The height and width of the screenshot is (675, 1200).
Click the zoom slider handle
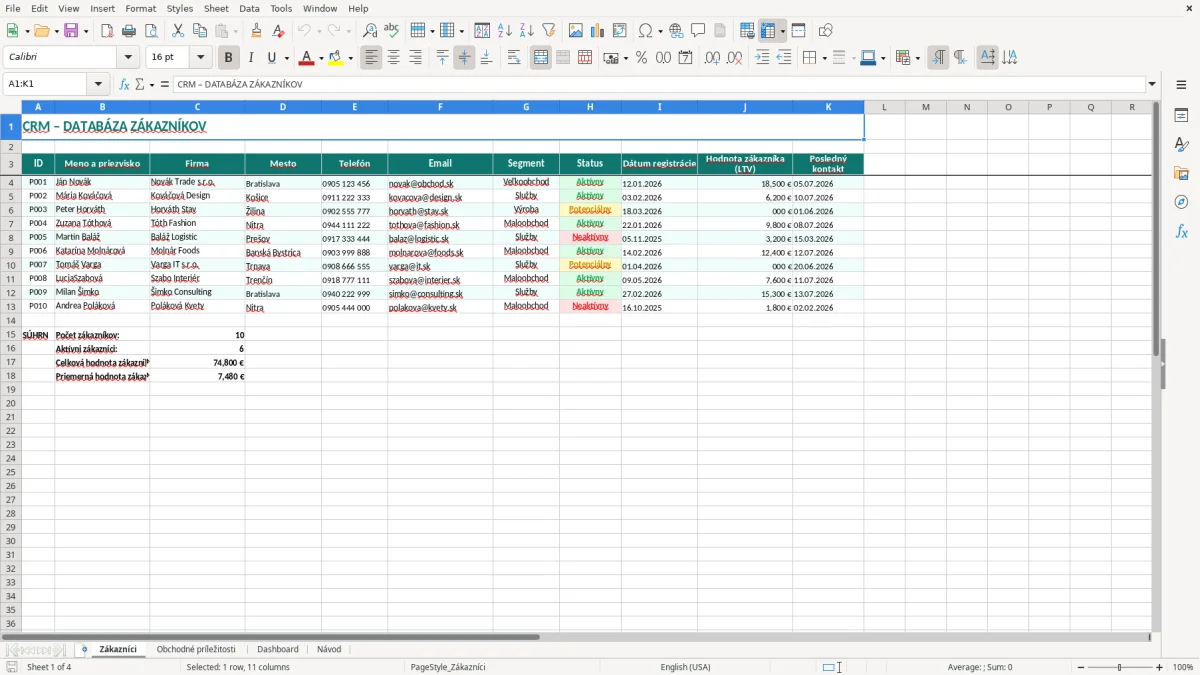click(1120, 667)
